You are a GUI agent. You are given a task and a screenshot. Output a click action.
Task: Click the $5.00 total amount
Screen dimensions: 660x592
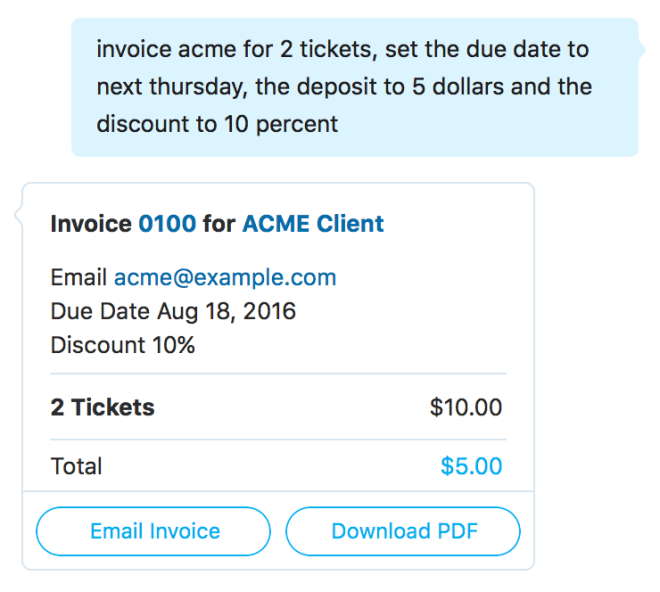(471, 466)
